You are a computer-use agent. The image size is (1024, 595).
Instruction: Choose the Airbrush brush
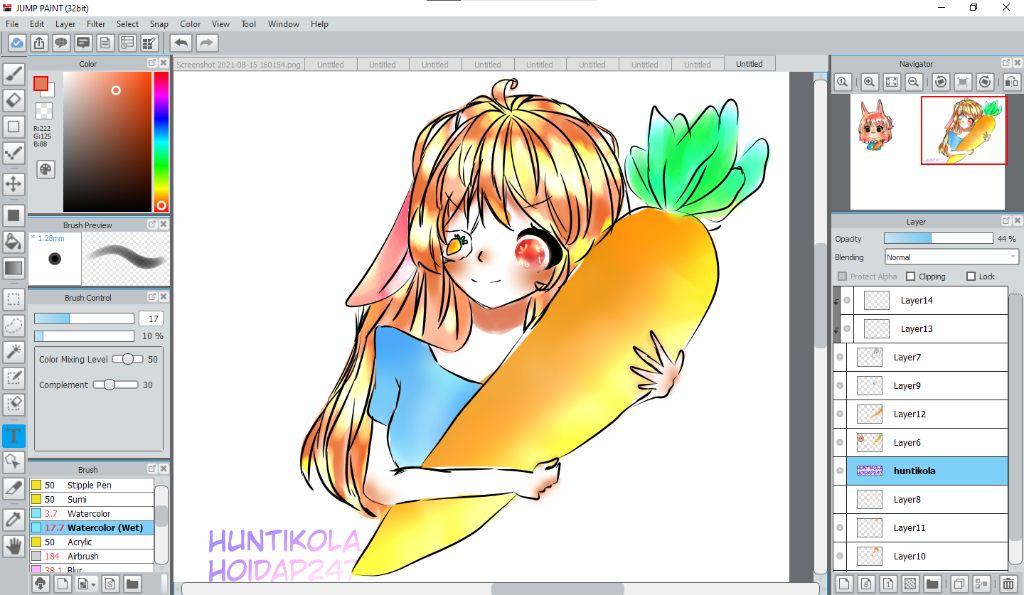(91, 556)
